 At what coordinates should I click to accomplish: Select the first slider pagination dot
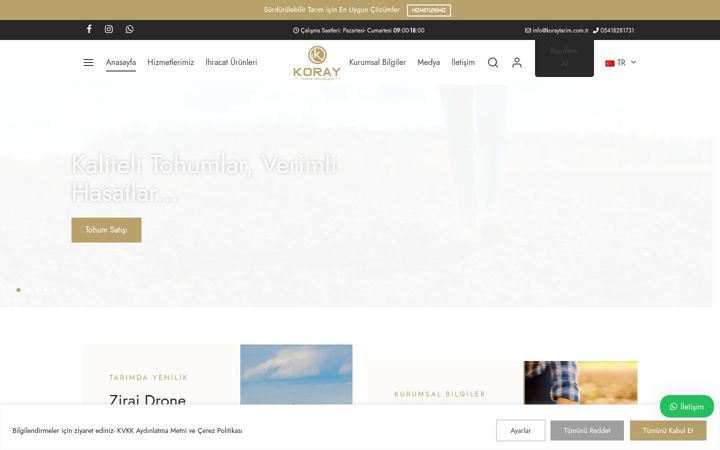point(18,290)
